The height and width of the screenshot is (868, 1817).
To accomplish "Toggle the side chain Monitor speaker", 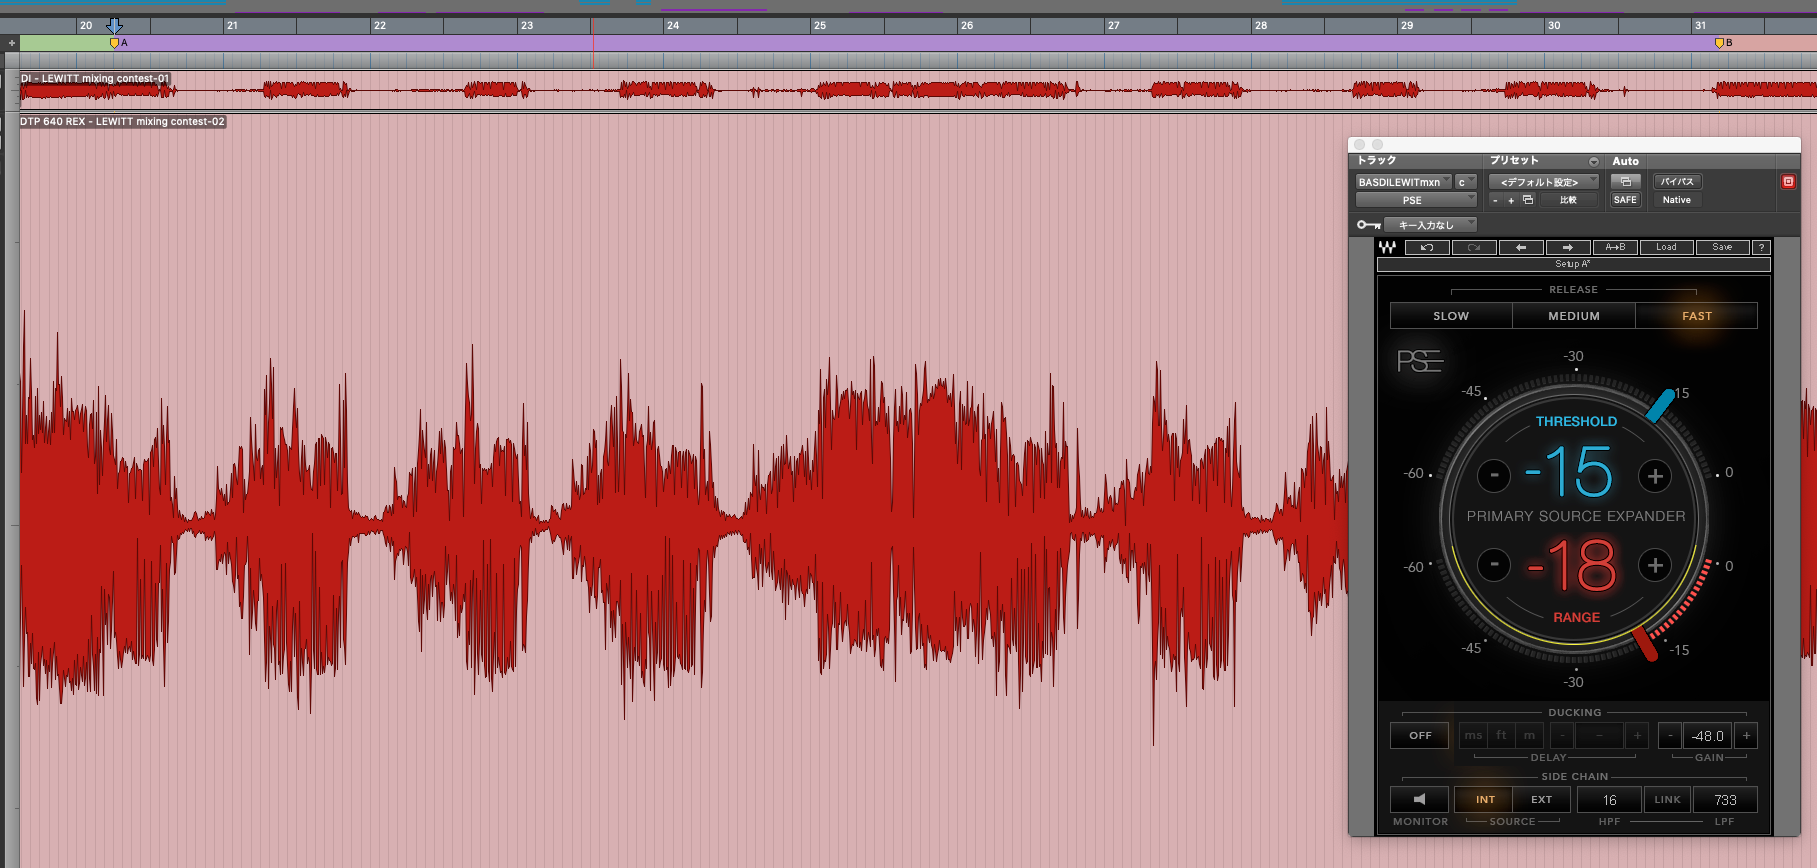I will coord(1419,799).
